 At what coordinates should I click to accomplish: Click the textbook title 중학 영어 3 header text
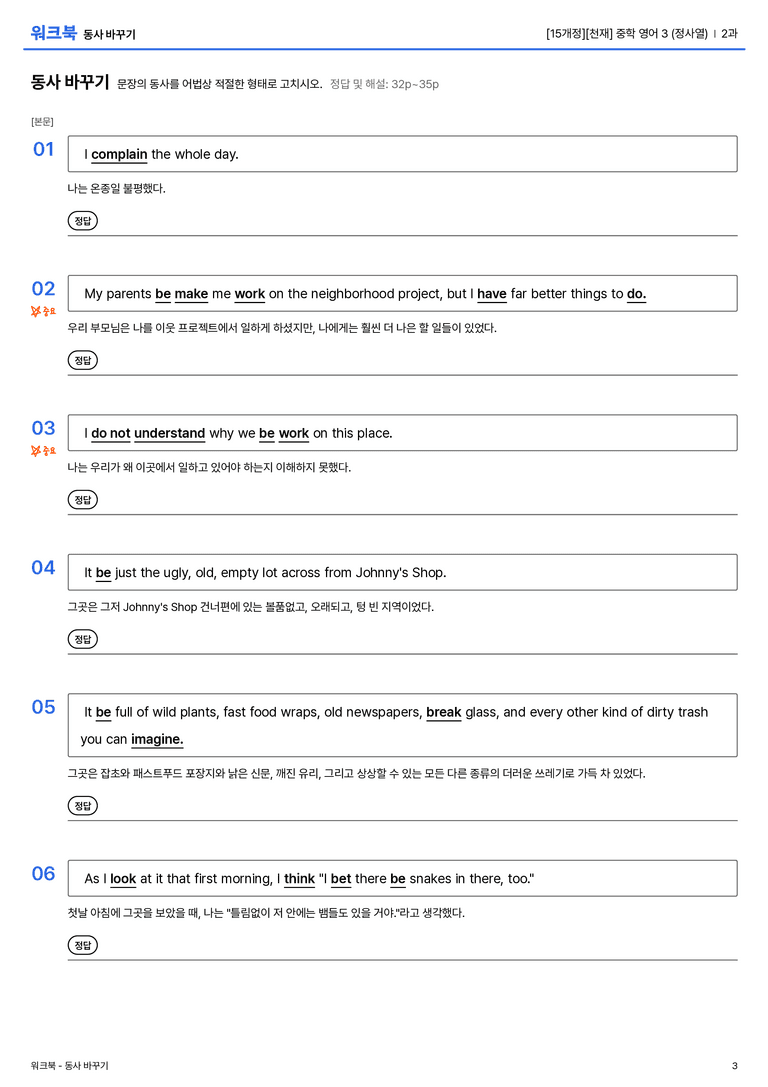click(x=641, y=33)
